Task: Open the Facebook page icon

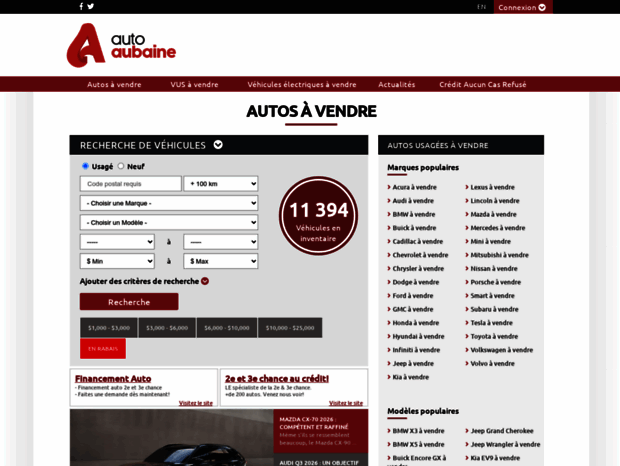Action: 81,6
